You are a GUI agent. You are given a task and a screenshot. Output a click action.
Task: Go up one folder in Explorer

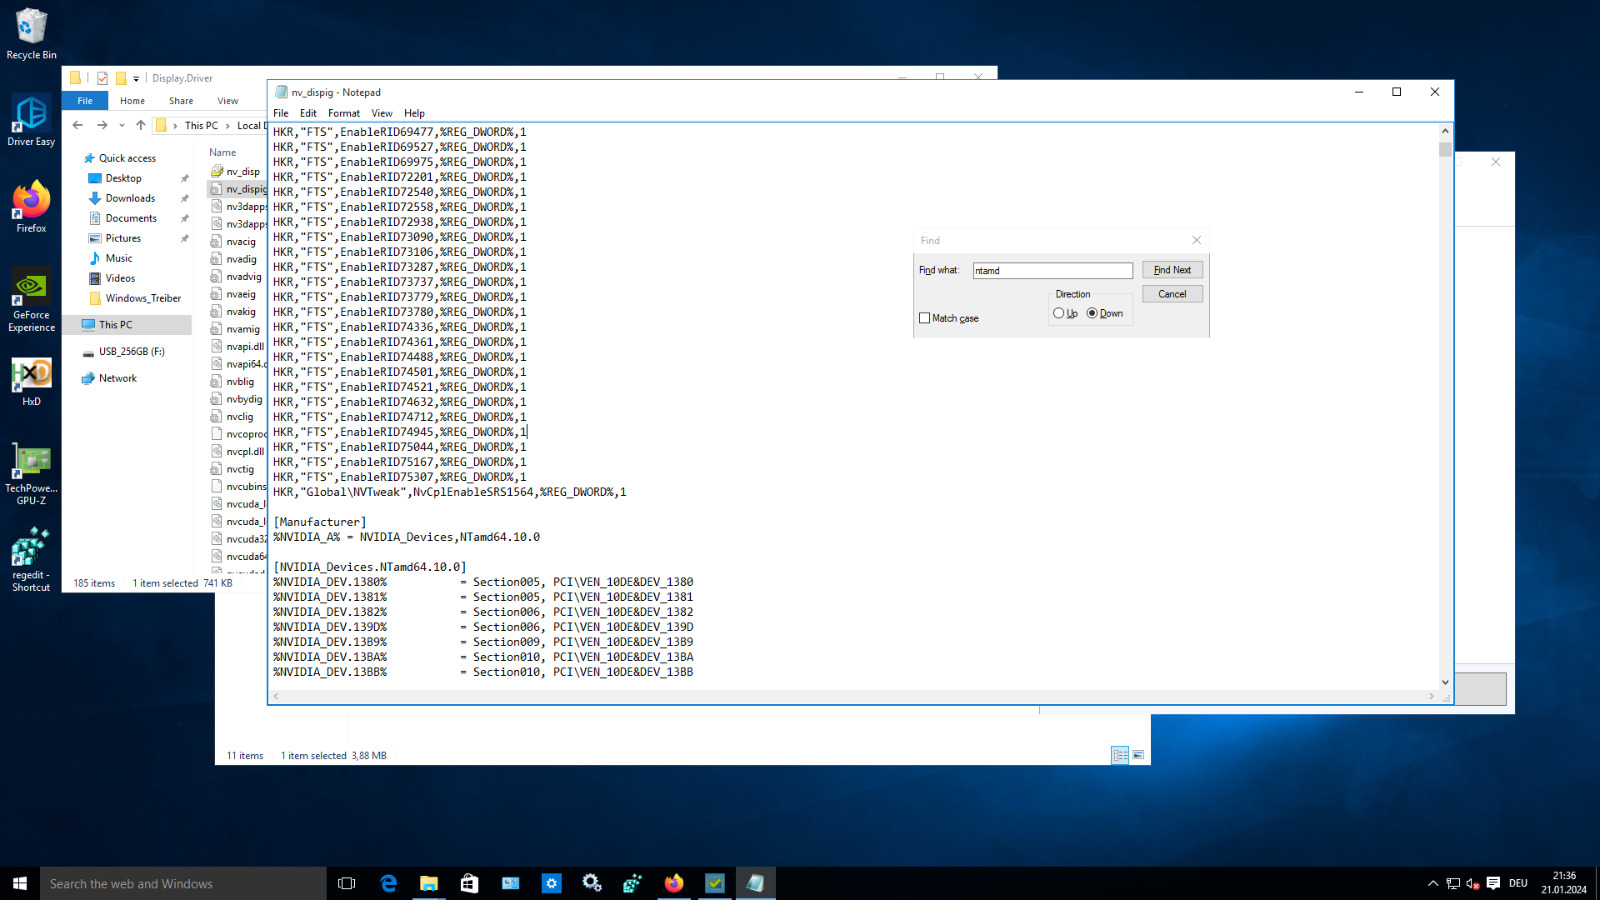pos(141,125)
